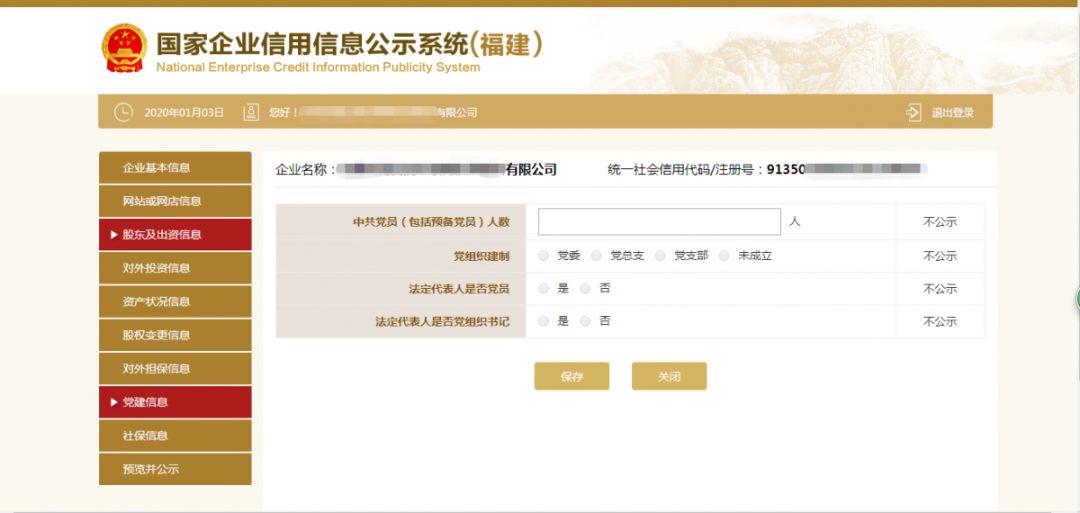The image size is (1080, 513).
Task: Open 对外投资信息 in the sidebar
Action: (175, 268)
